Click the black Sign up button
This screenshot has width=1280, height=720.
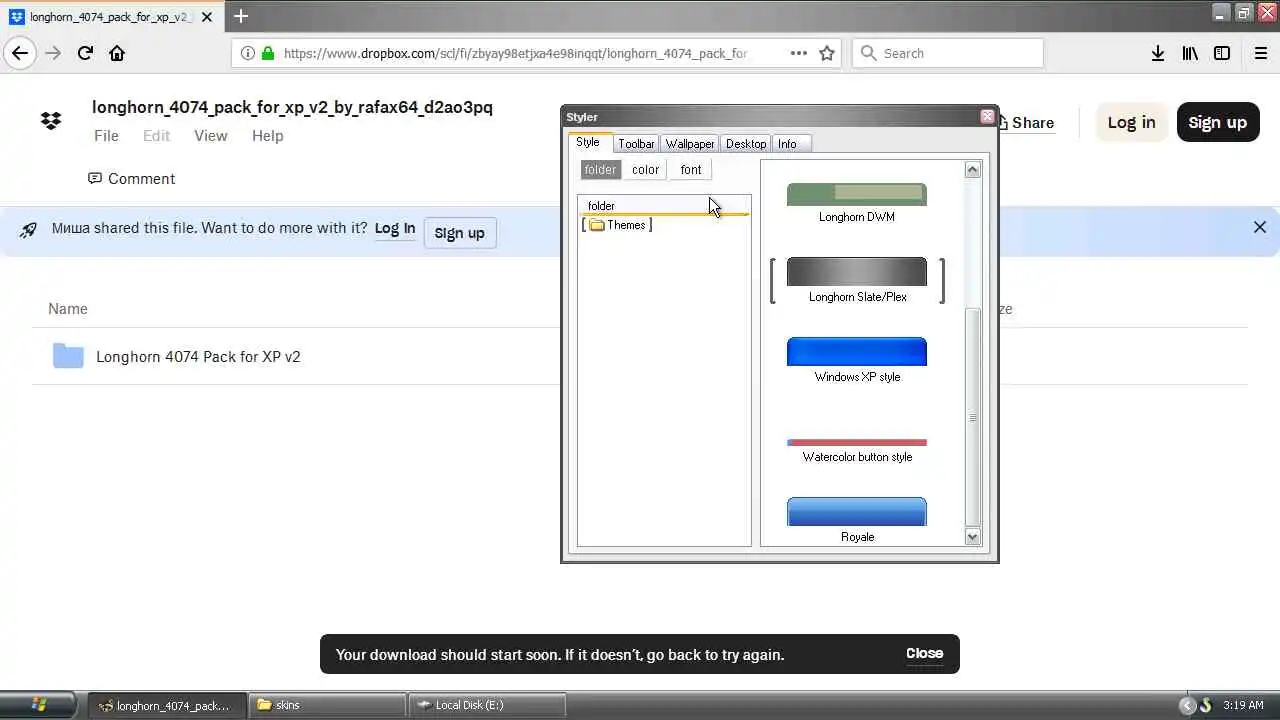1218,122
